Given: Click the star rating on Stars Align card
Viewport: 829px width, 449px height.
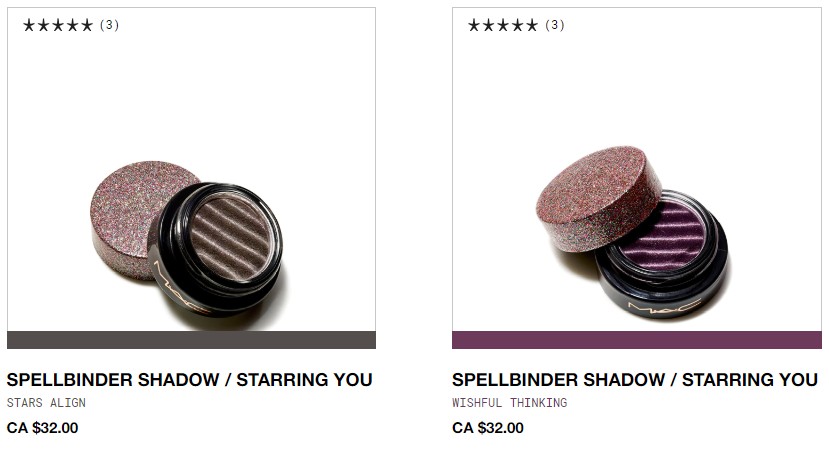Looking at the screenshot, I should pyautogui.click(x=58, y=25).
